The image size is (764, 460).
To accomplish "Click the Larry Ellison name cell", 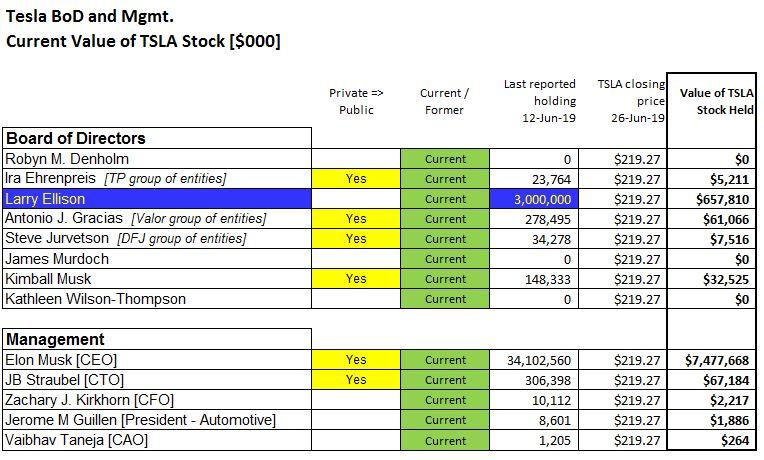I will coord(45,199).
